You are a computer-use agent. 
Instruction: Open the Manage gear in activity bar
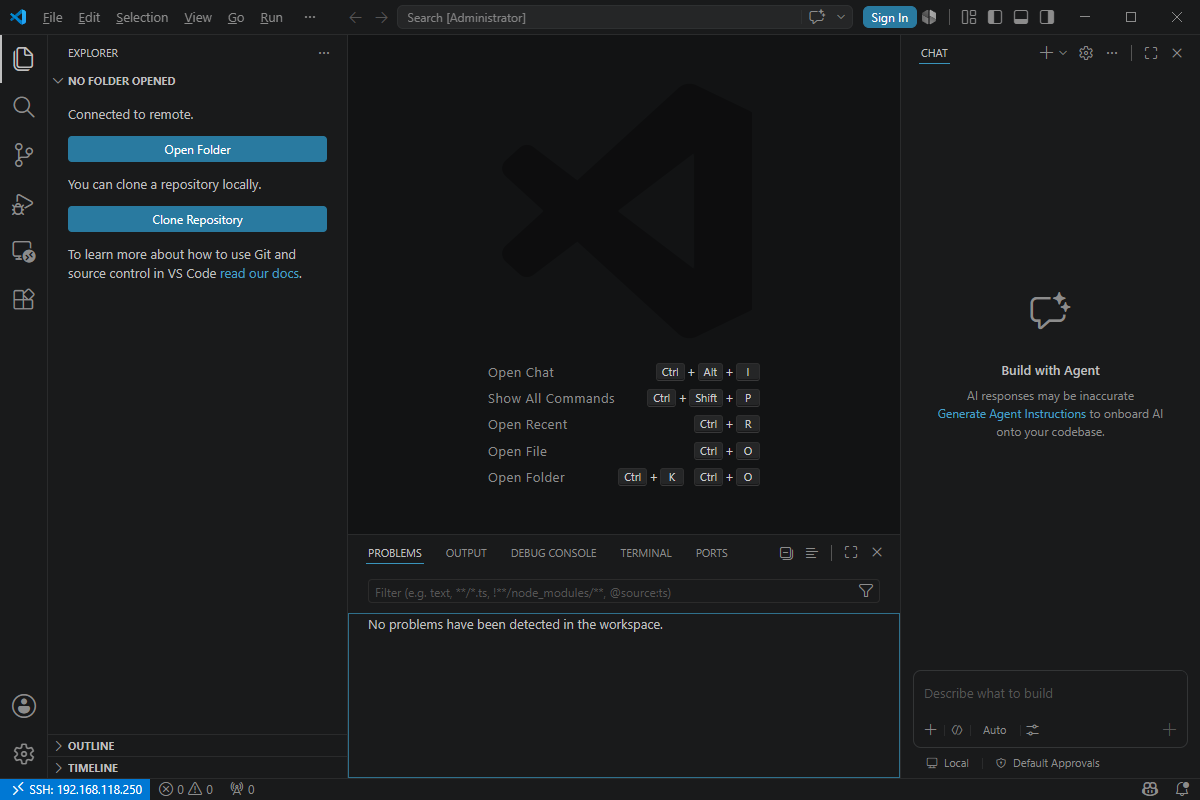pyautogui.click(x=23, y=753)
